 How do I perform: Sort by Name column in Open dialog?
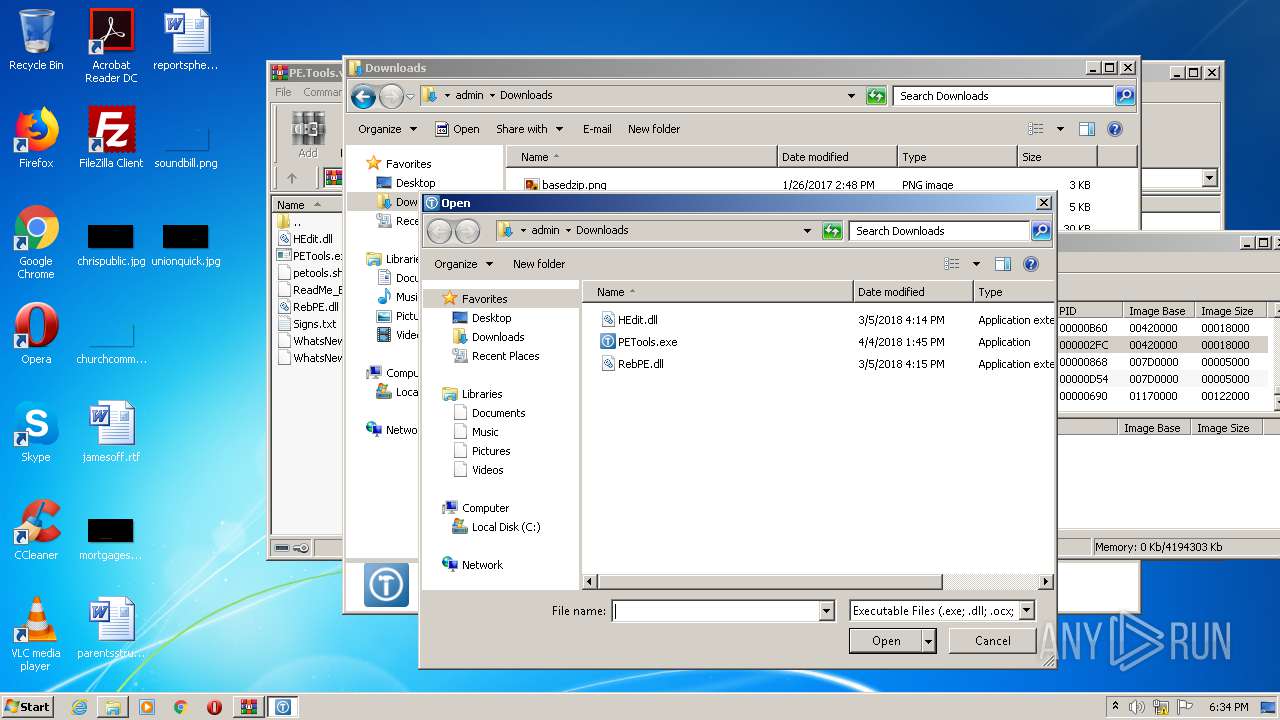coord(718,292)
